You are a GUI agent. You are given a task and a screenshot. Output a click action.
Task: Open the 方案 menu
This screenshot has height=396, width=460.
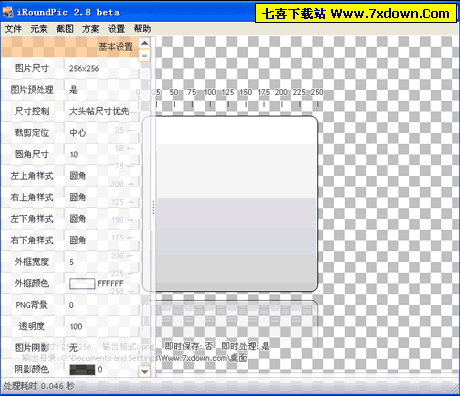[91, 29]
